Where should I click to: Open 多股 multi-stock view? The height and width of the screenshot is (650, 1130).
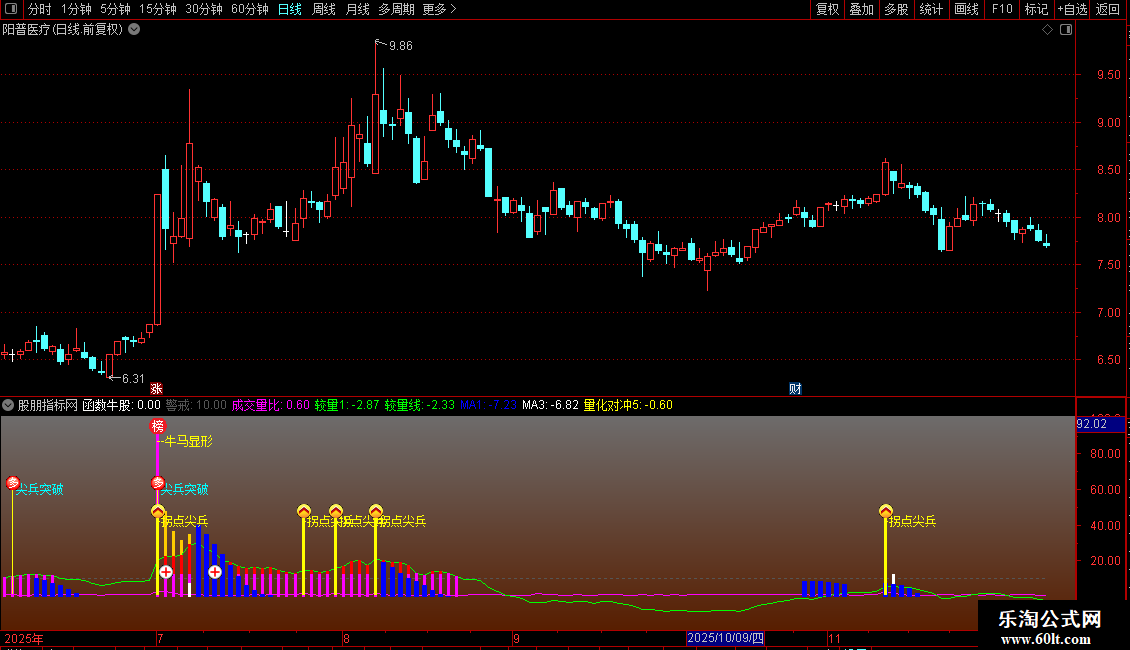coord(896,9)
